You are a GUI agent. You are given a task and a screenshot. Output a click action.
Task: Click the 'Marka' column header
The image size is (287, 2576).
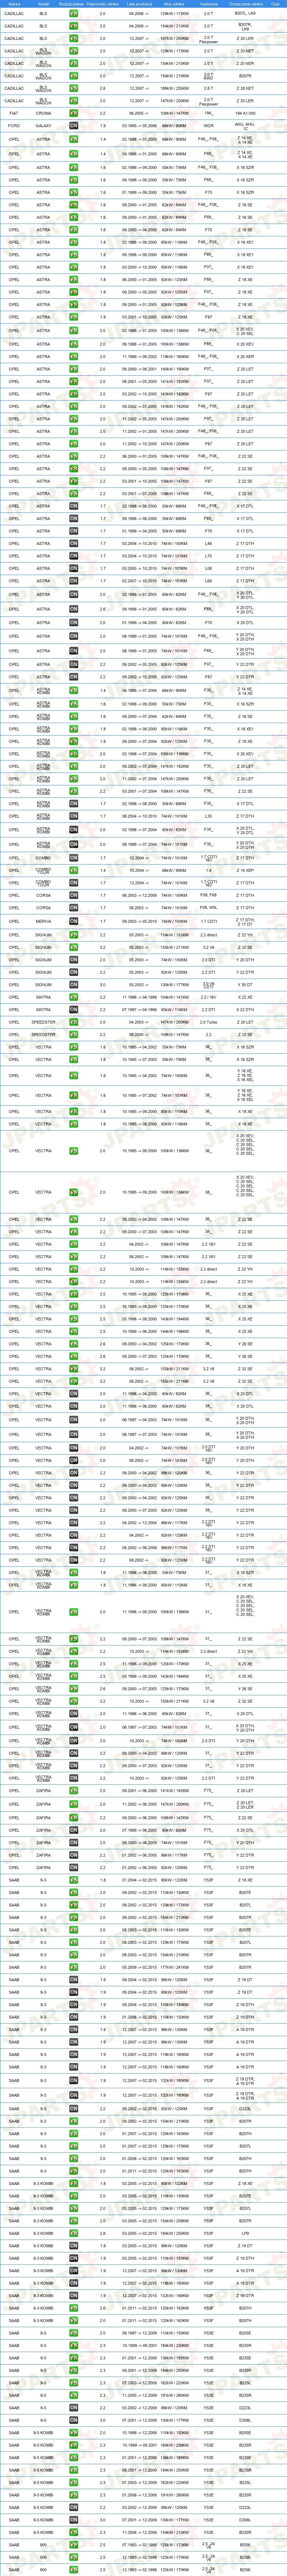(x=14, y=4)
